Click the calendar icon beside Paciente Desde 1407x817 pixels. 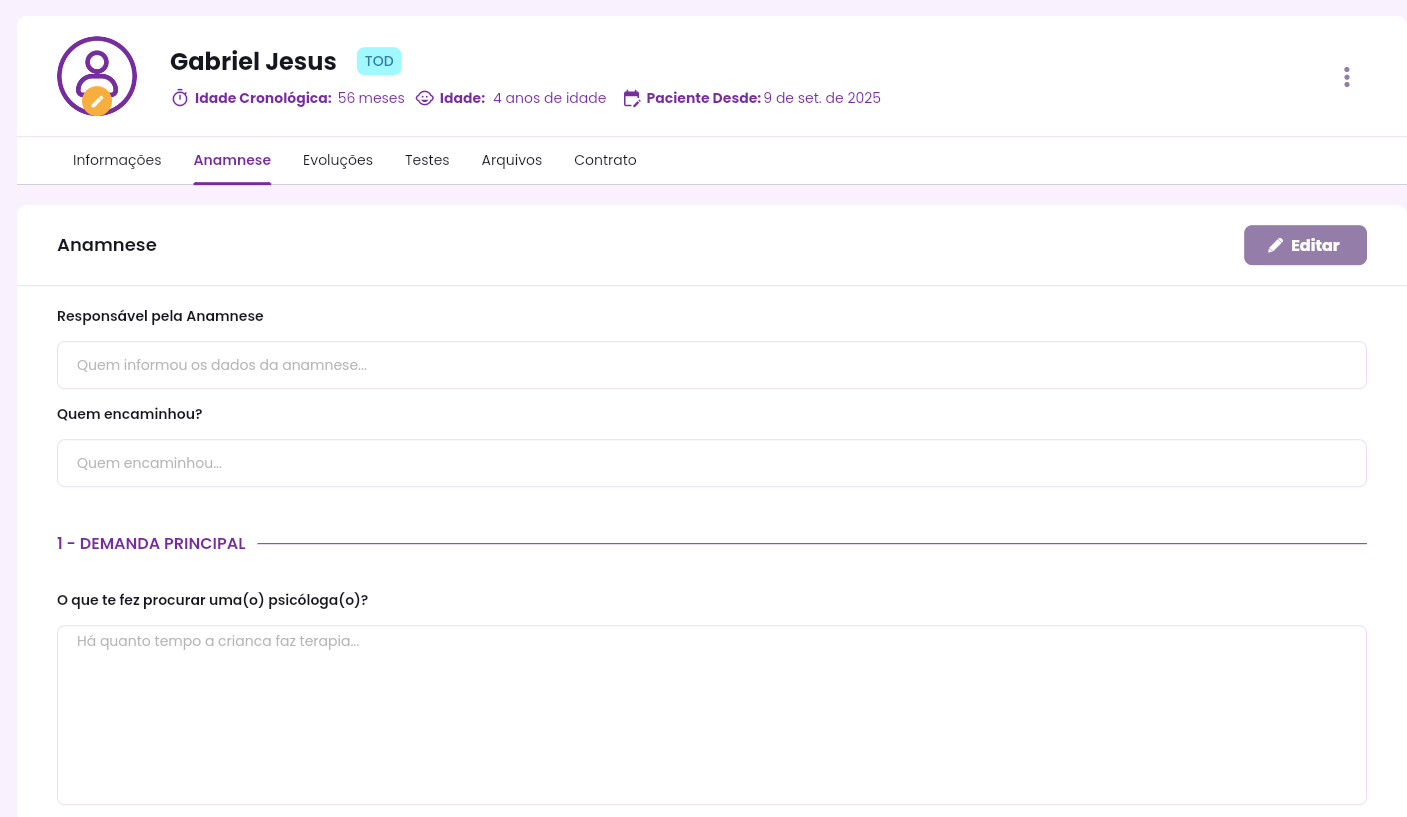tap(631, 98)
